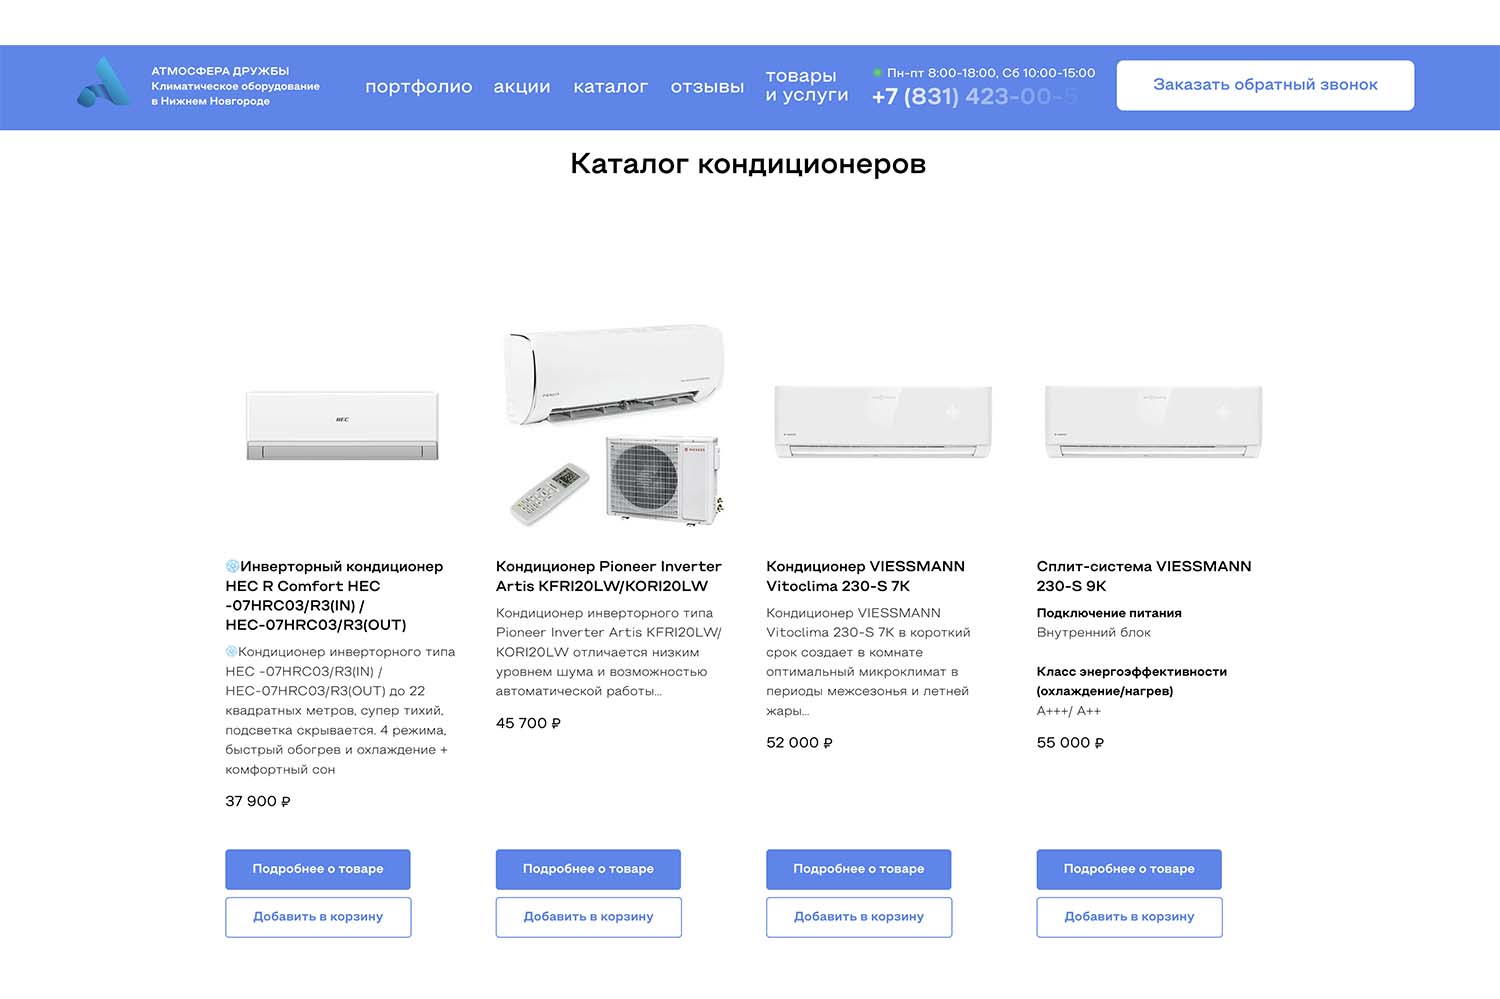
Task: Open the Pioneer Inverter Artis product image
Action: [x=612, y=425]
